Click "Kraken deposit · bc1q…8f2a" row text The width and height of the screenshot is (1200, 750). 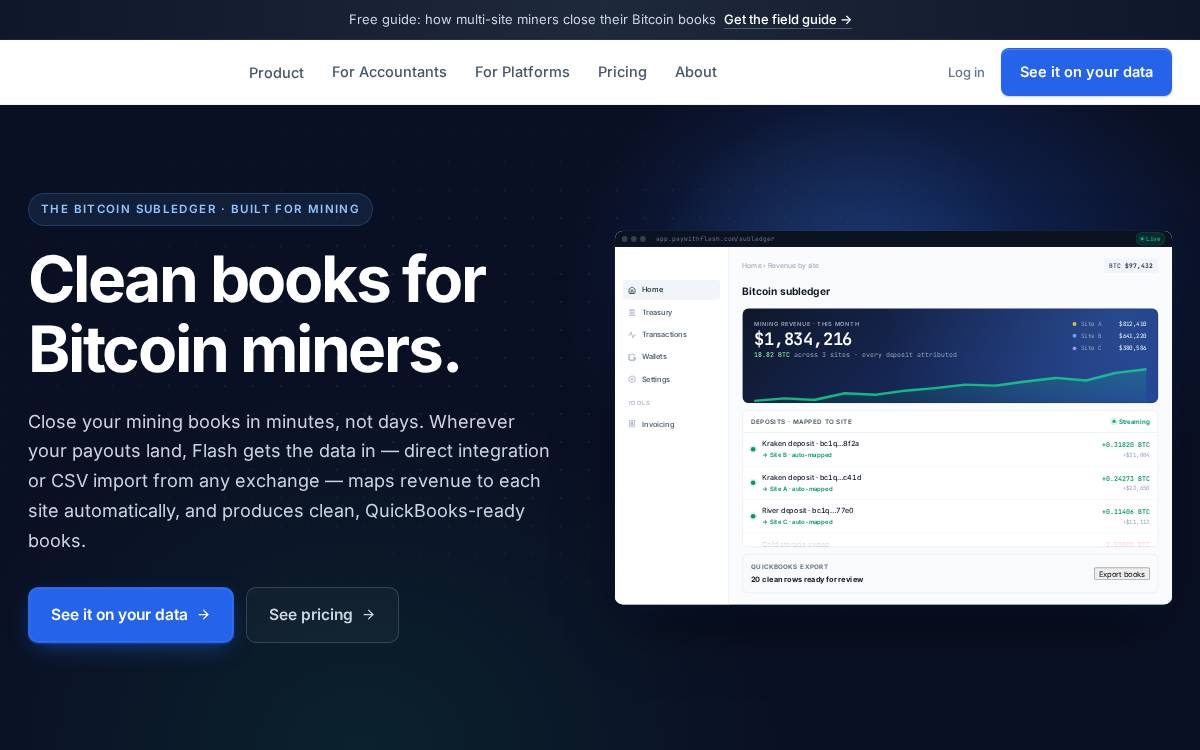click(810, 444)
